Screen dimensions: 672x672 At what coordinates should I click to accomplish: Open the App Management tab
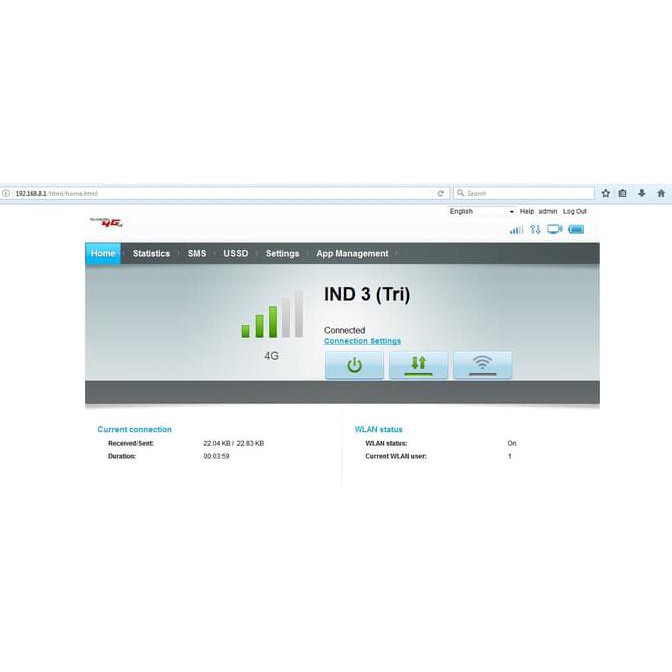pos(352,253)
